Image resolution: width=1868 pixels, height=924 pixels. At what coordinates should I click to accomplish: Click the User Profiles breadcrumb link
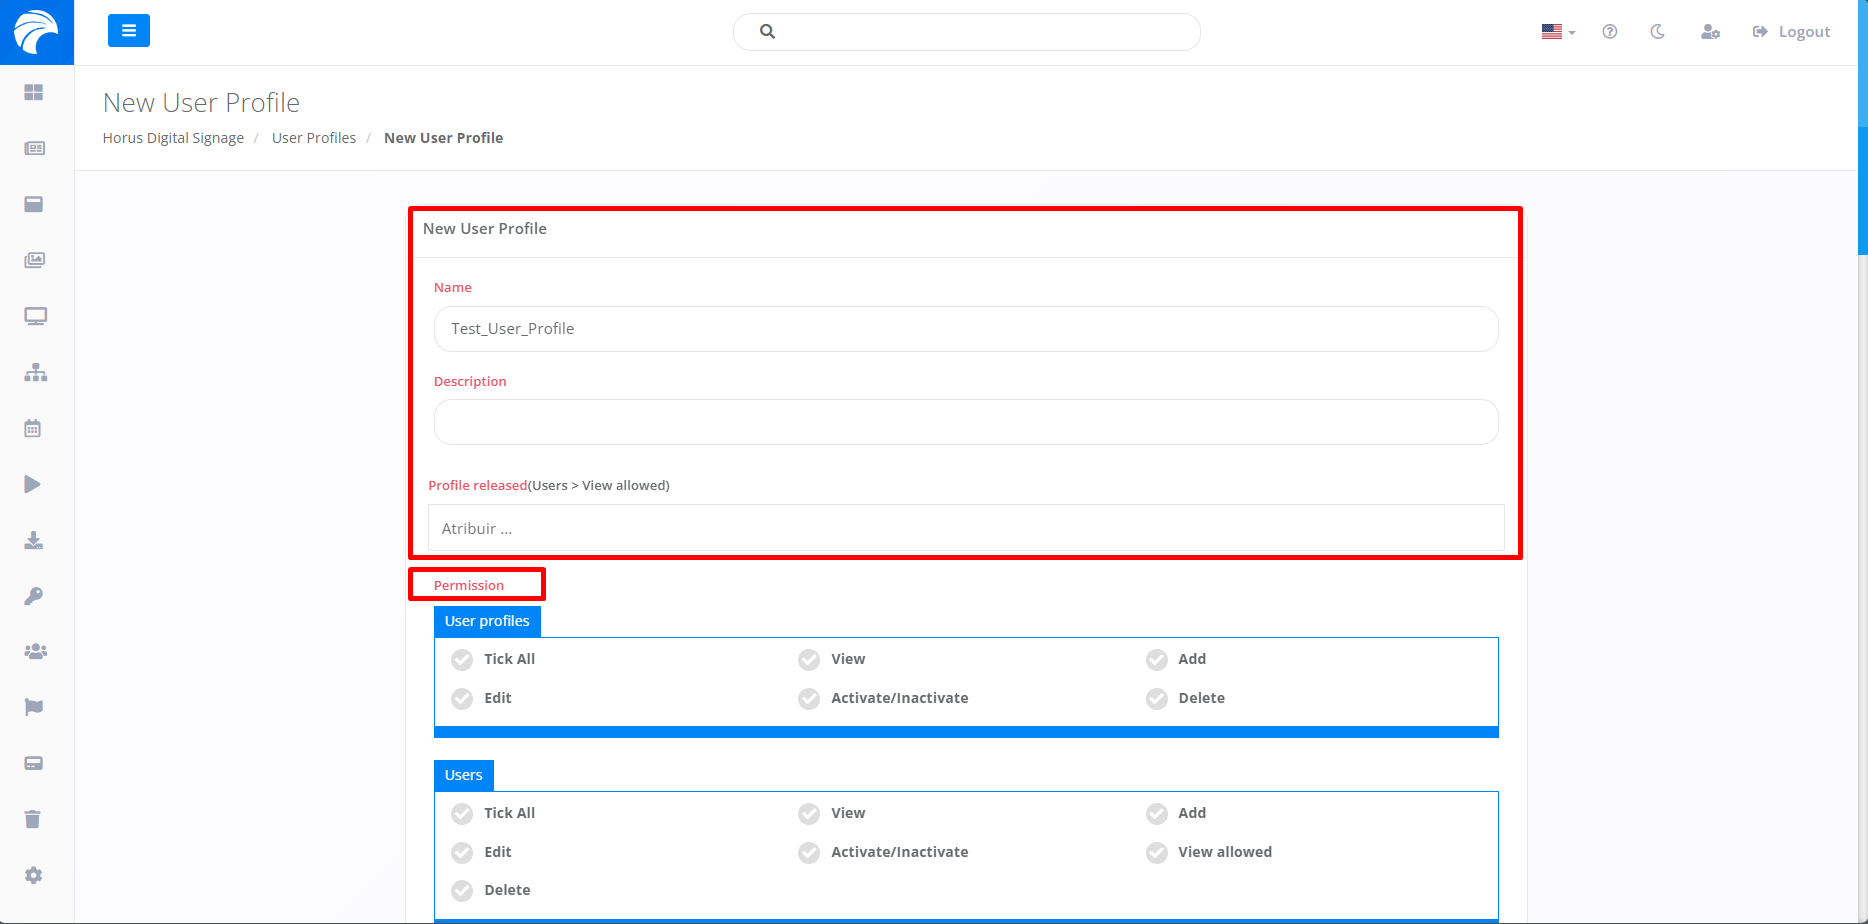click(314, 138)
